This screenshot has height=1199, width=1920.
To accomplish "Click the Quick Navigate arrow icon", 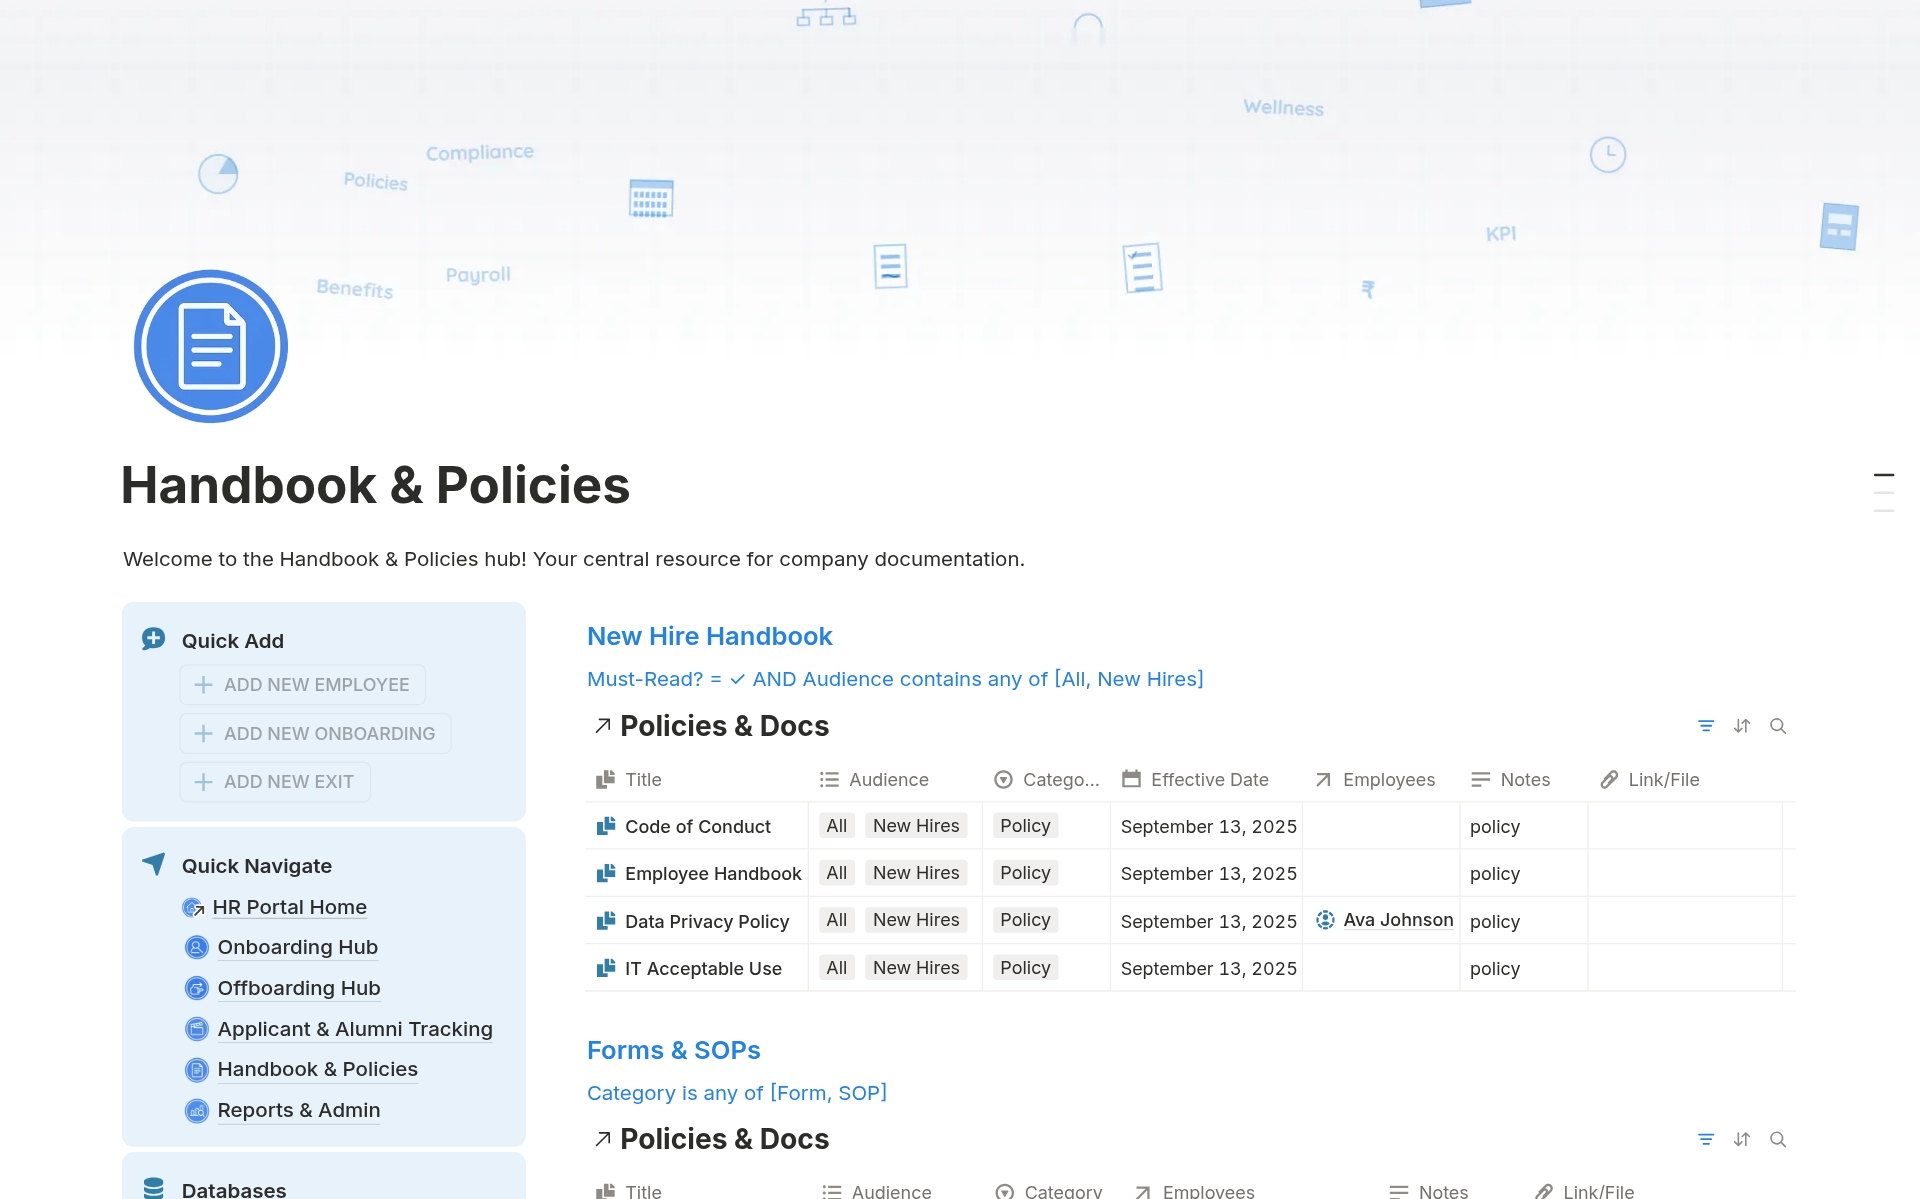I will click(x=153, y=864).
